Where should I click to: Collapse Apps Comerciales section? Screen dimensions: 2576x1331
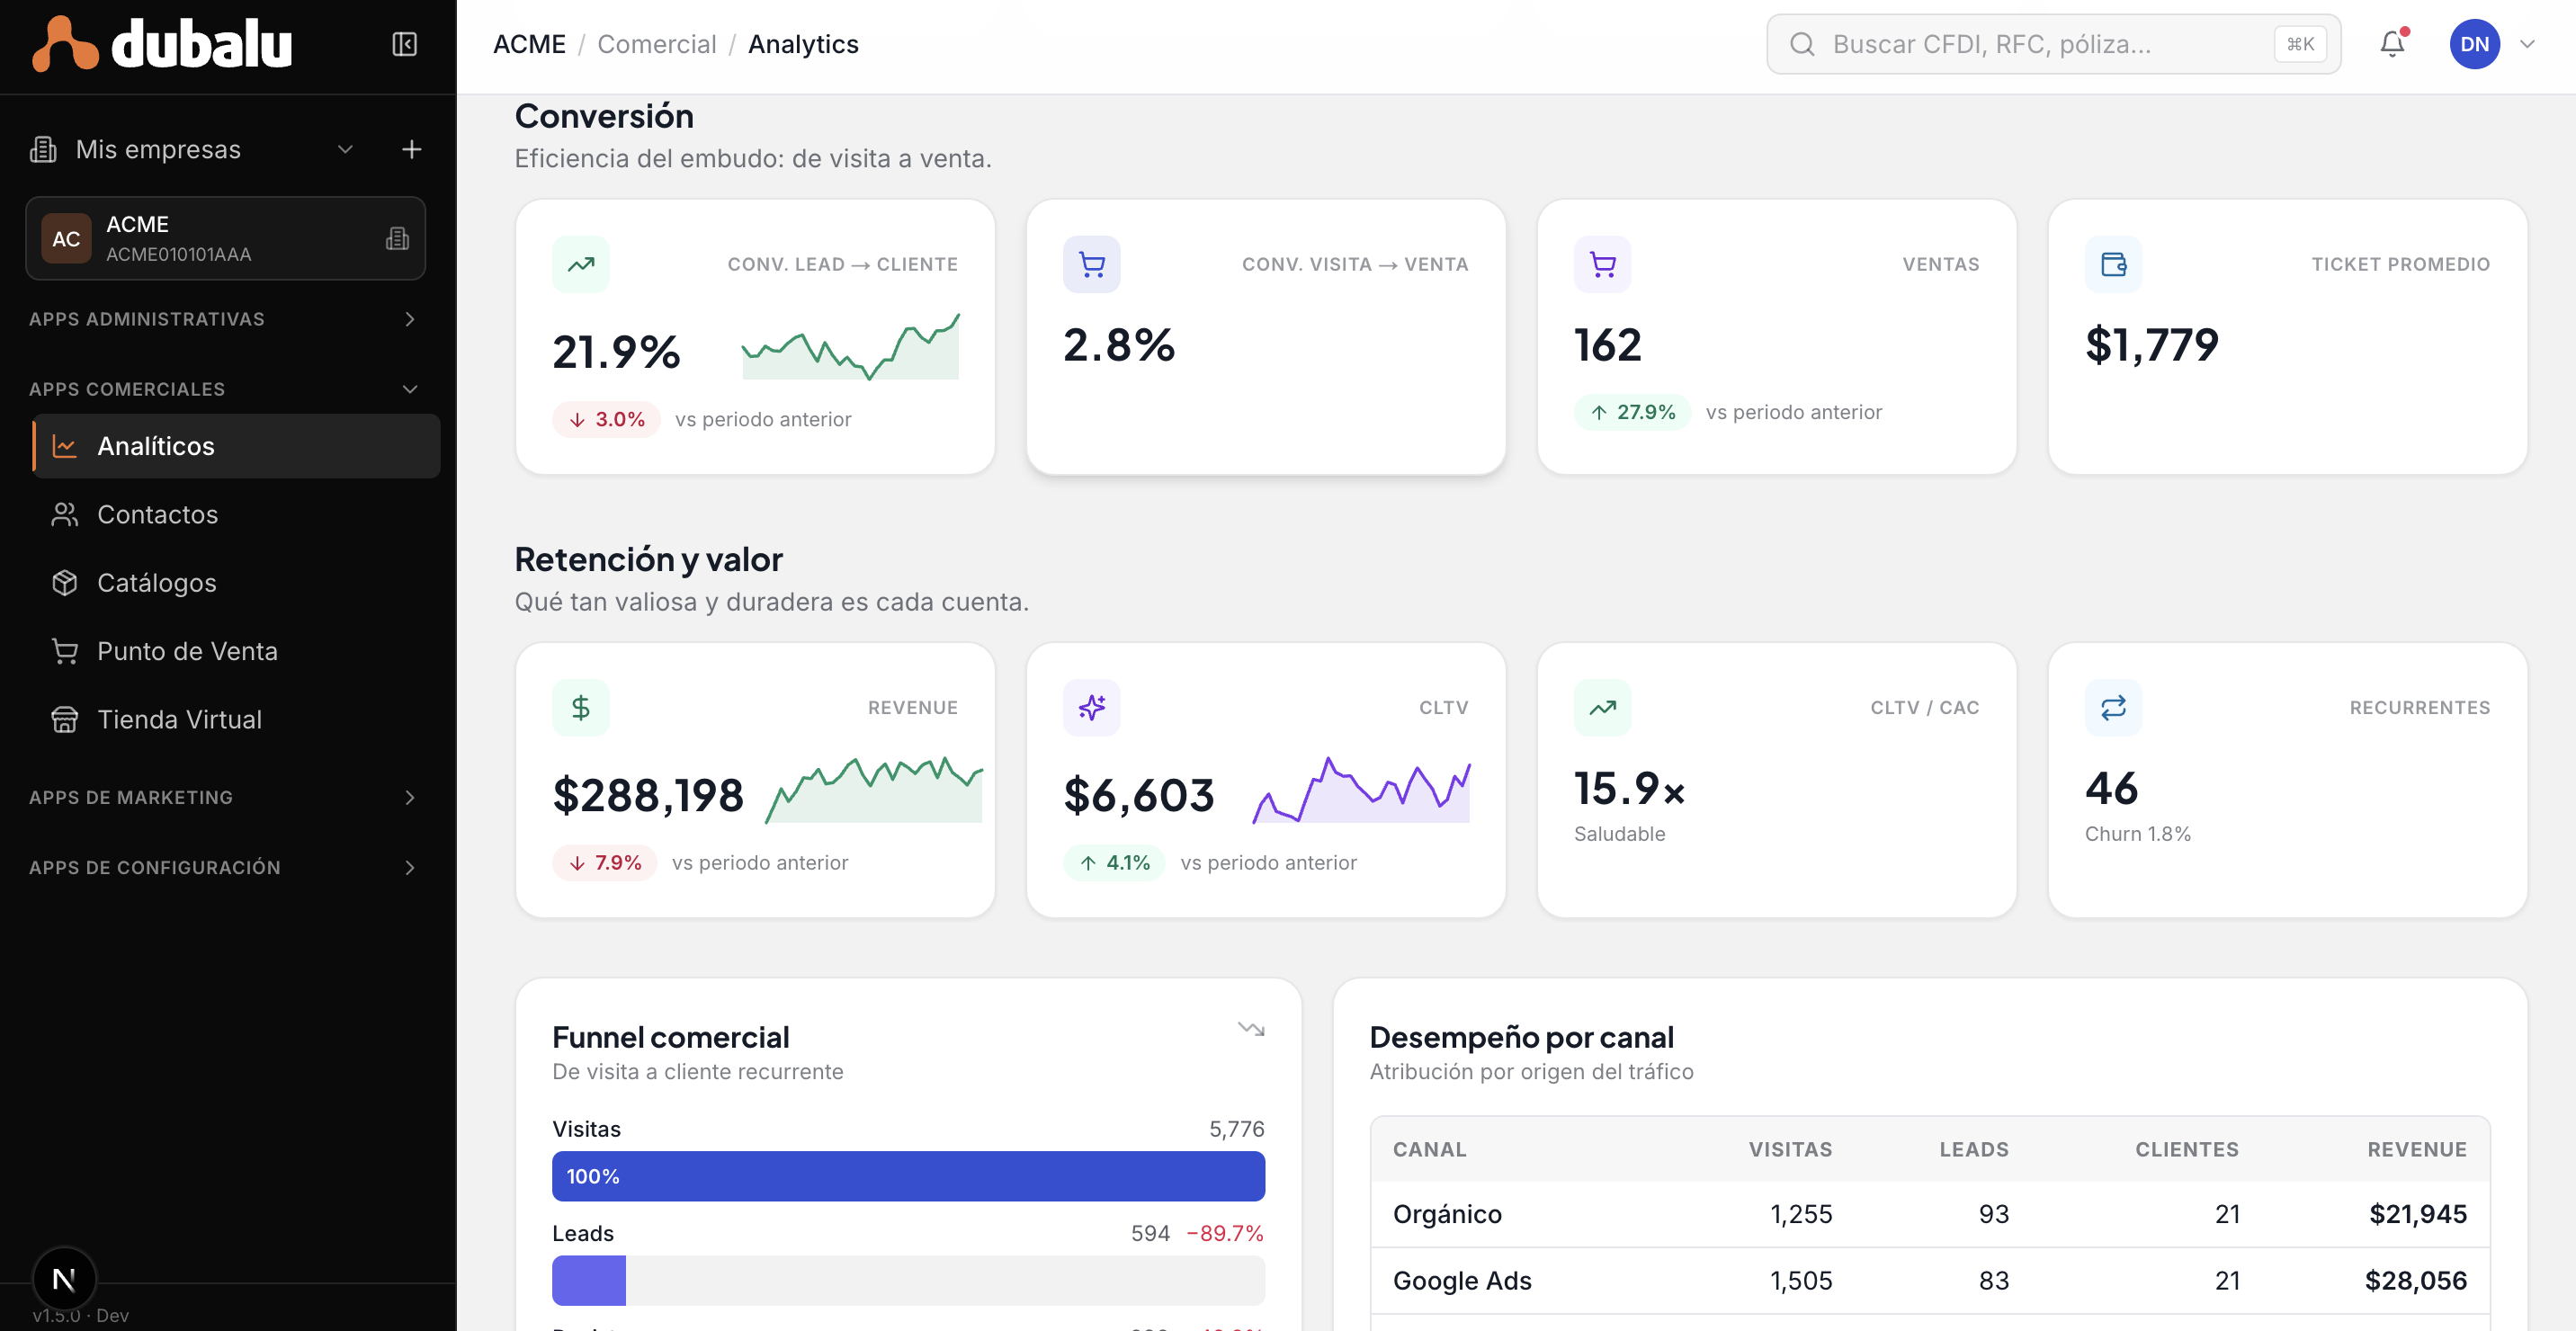coord(224,389)
